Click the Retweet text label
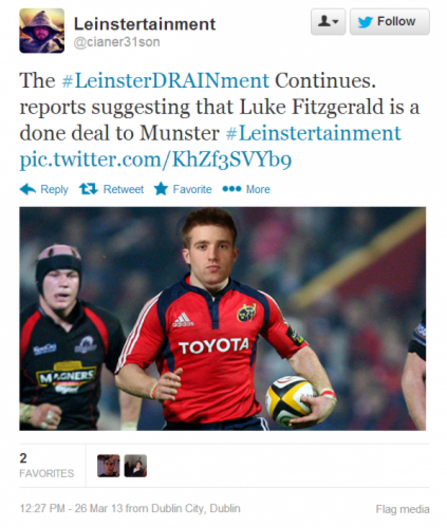This screenshot has height=528, width=447. 124,189
